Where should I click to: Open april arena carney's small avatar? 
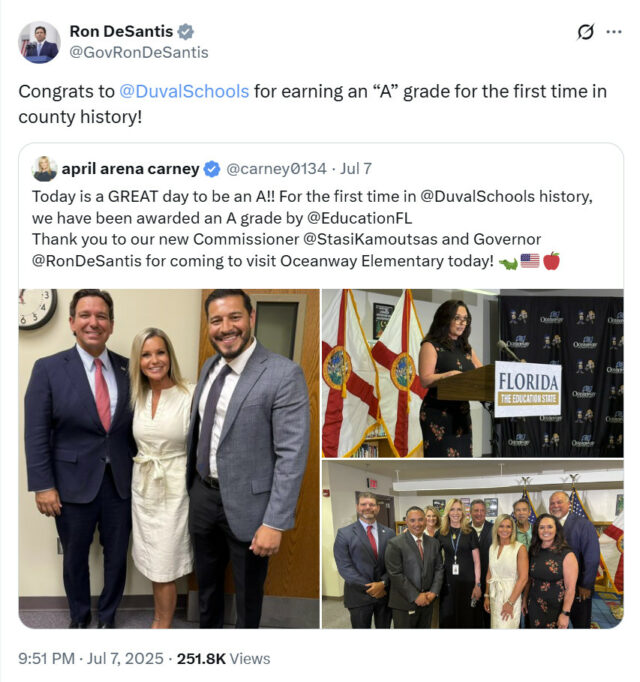coord(44,169)
